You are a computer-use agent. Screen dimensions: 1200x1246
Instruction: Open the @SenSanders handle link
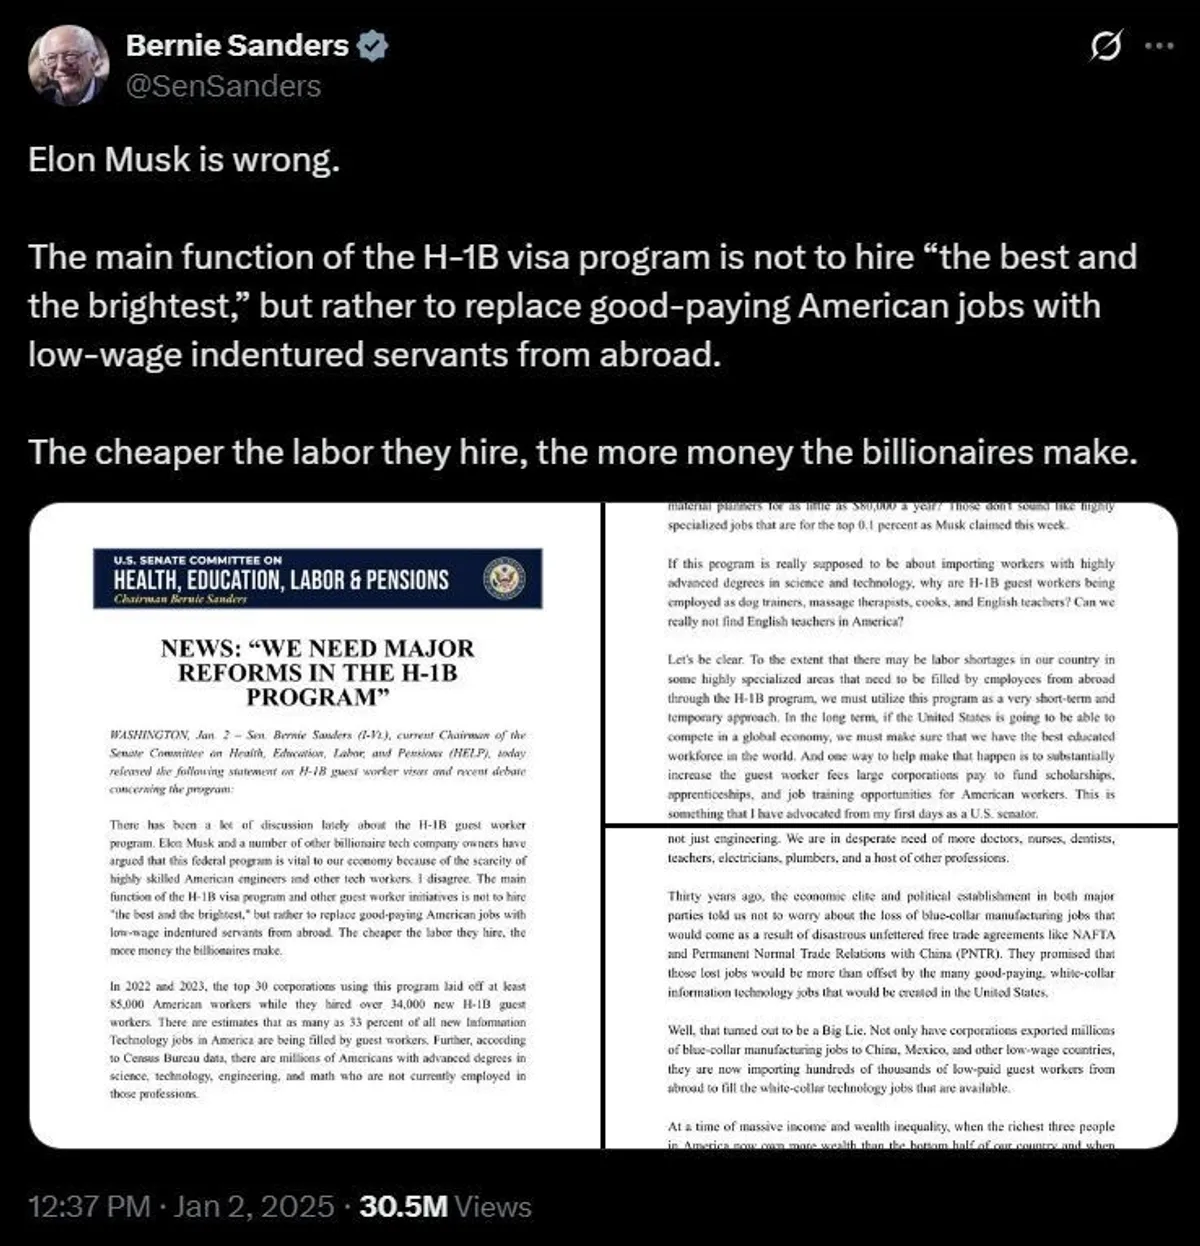point(223,87)
